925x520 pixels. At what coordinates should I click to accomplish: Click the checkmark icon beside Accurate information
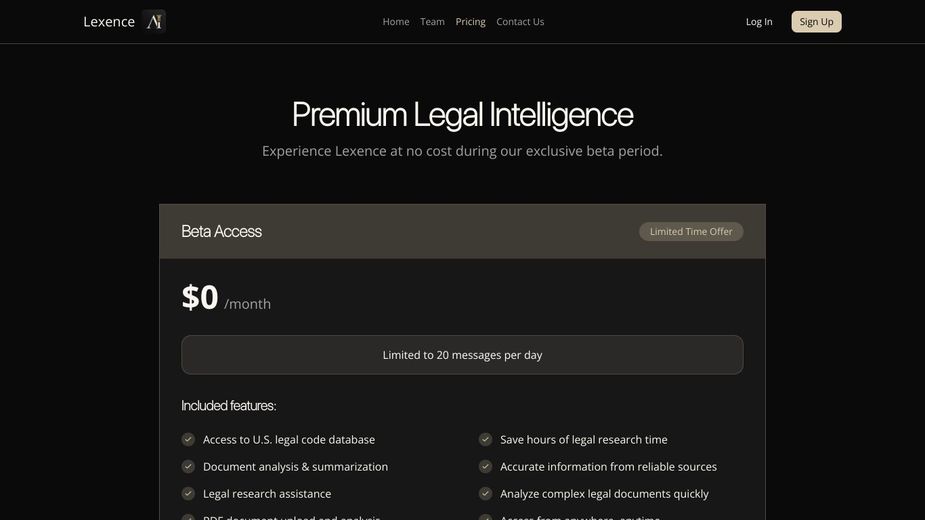[485, 466]
